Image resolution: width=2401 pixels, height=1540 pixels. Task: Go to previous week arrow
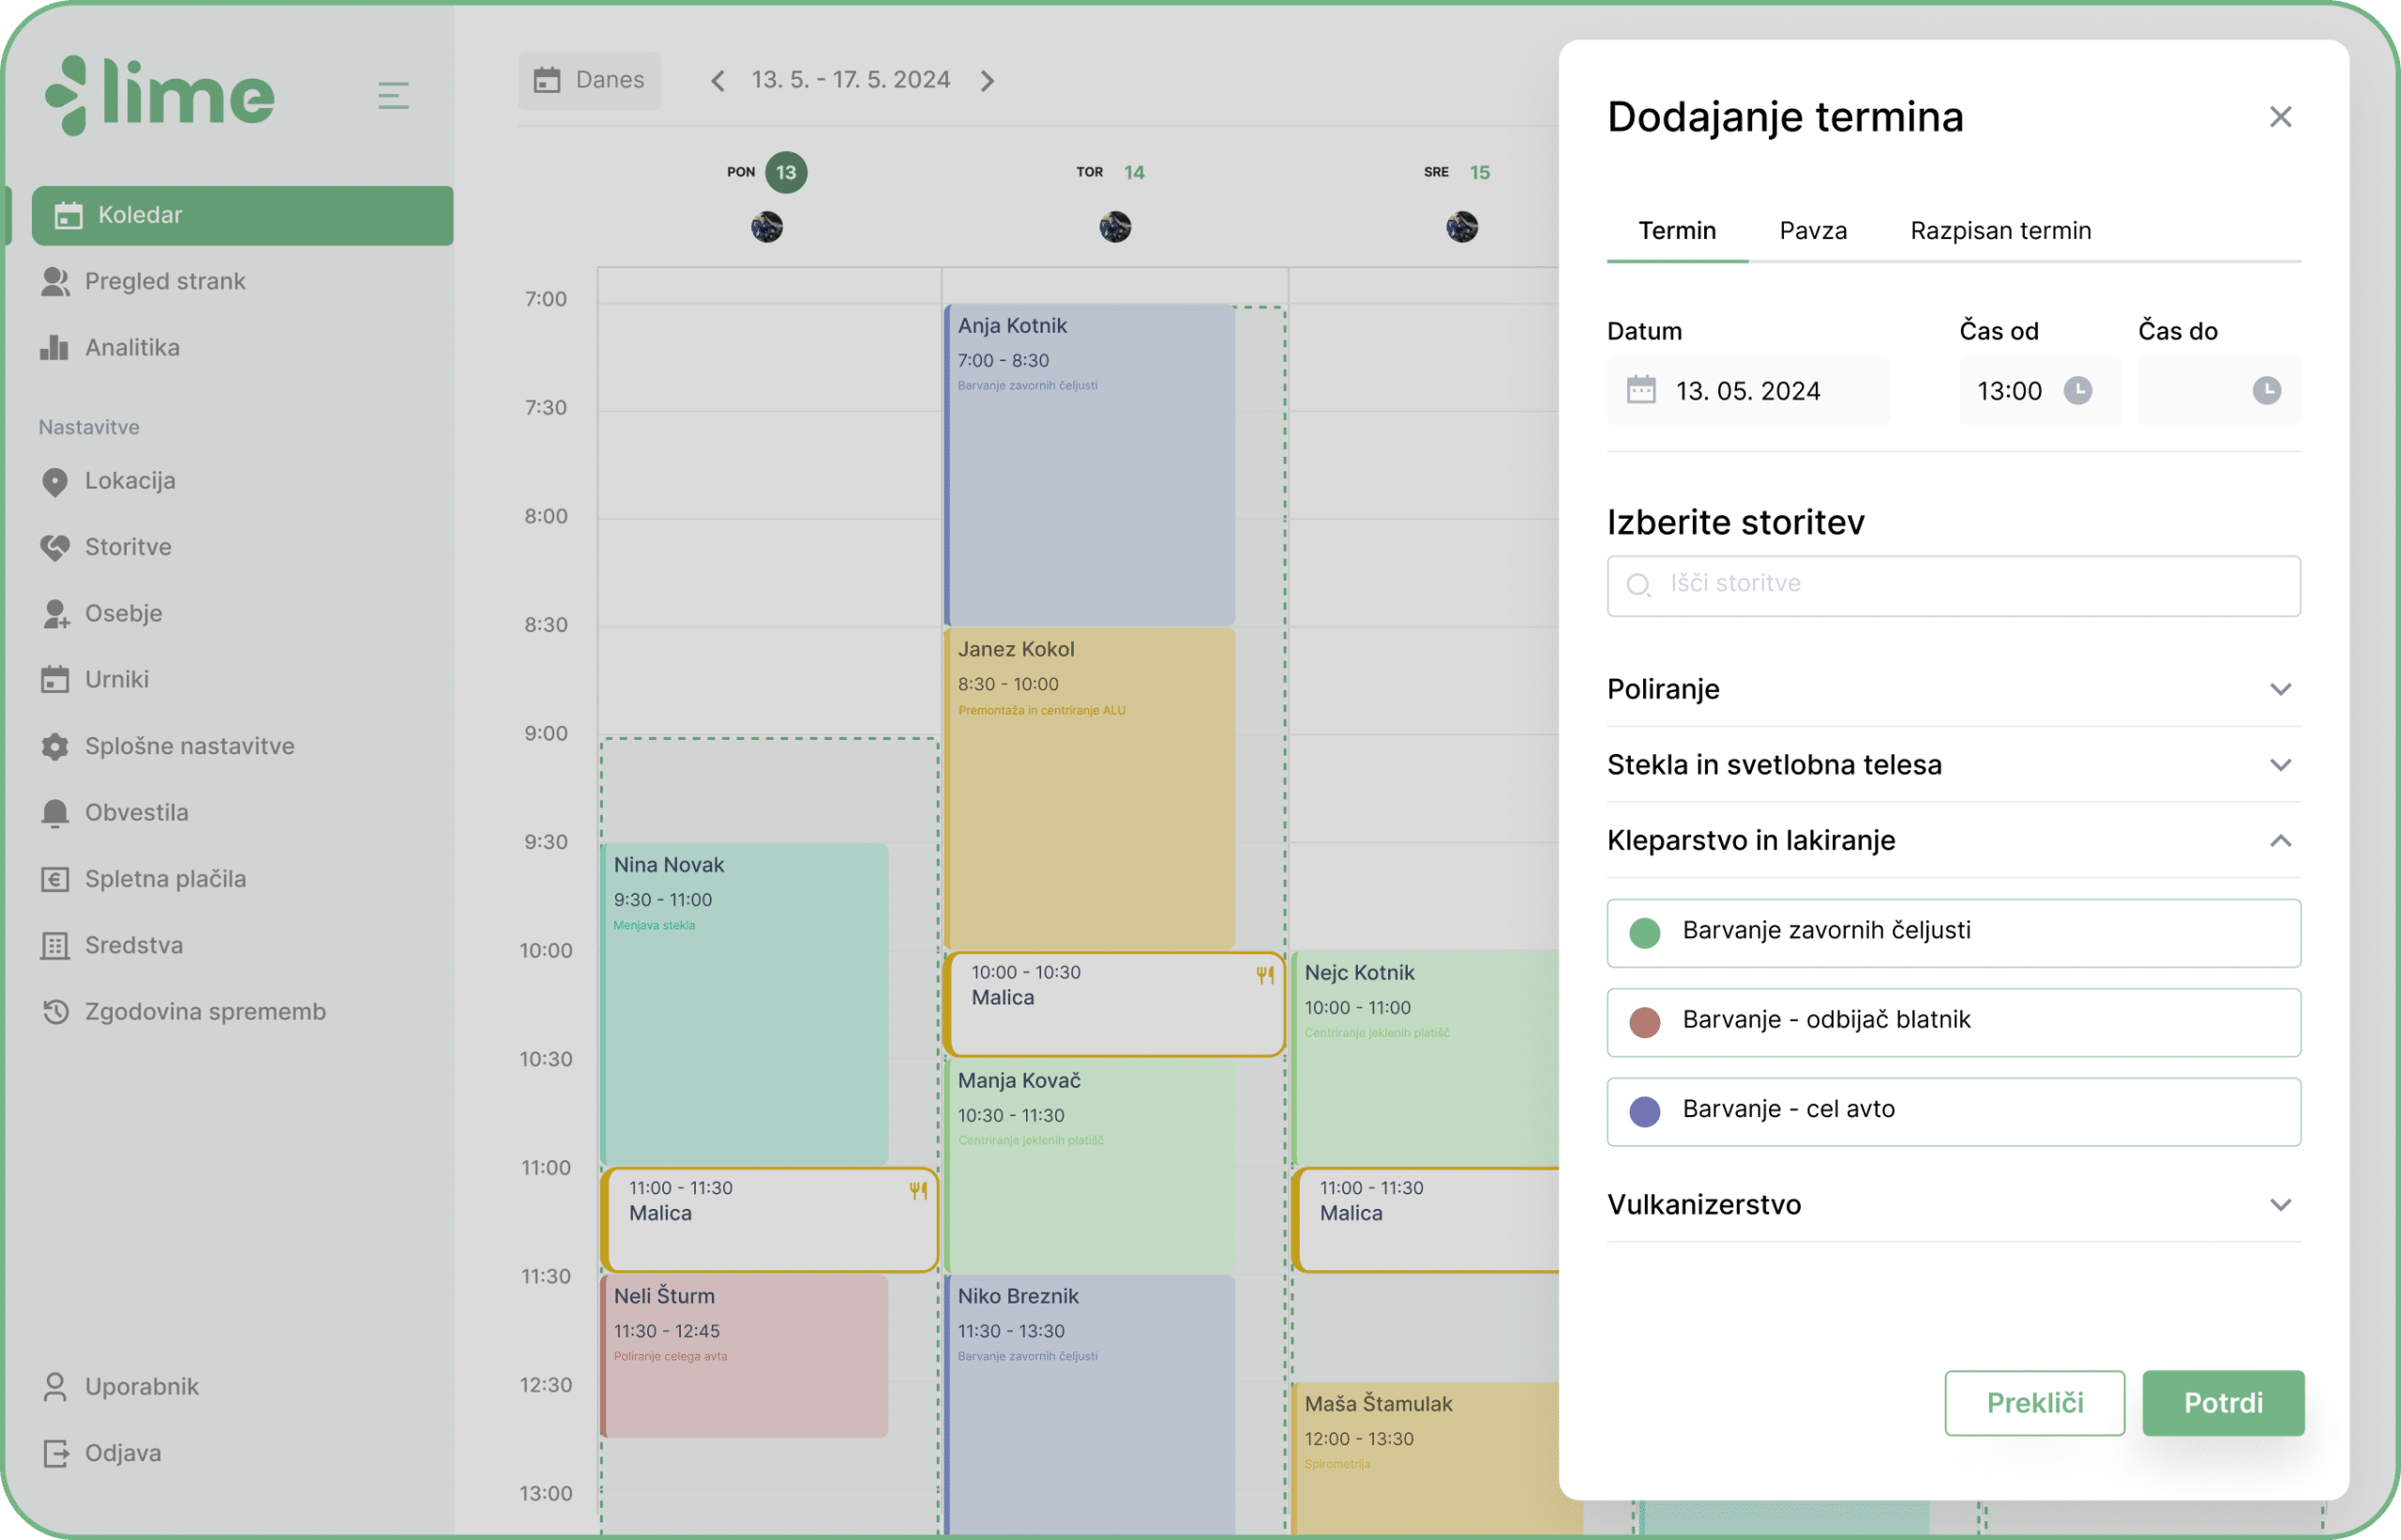717,81
